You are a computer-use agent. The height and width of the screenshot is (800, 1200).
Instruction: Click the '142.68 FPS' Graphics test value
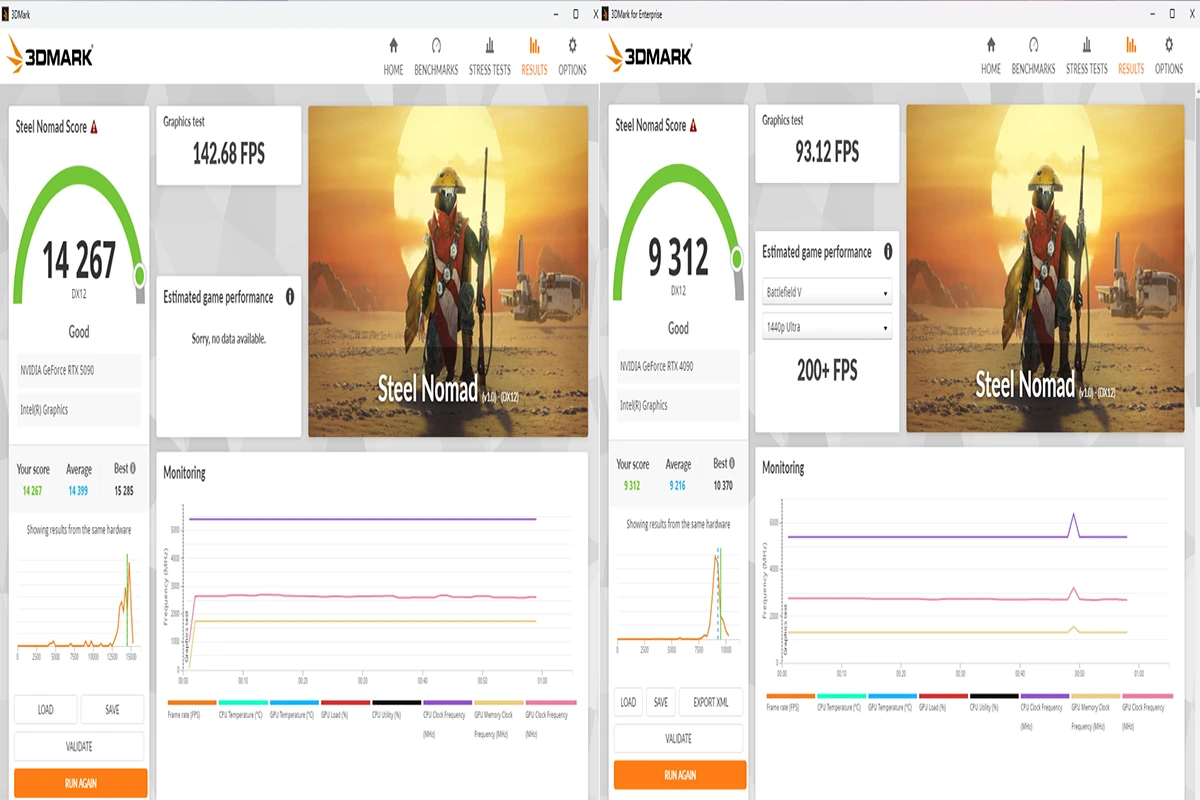click(x=229, y=153)
